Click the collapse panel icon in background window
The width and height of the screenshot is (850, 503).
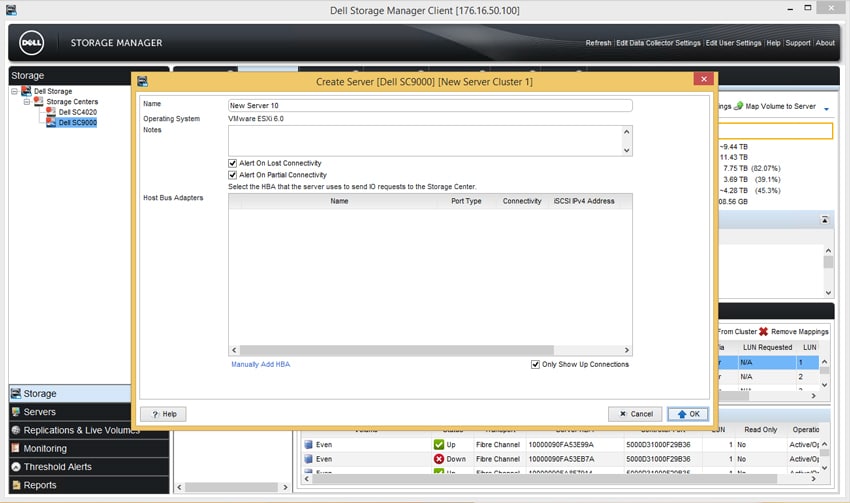825,220
